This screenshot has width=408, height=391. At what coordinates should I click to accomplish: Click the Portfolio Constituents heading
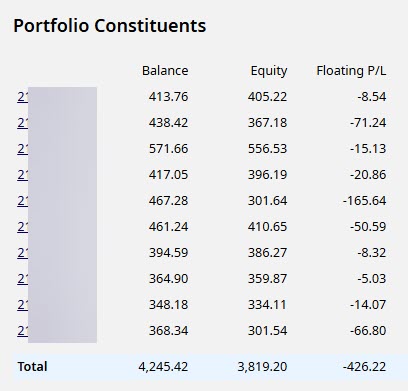click(x=110, y=26)
